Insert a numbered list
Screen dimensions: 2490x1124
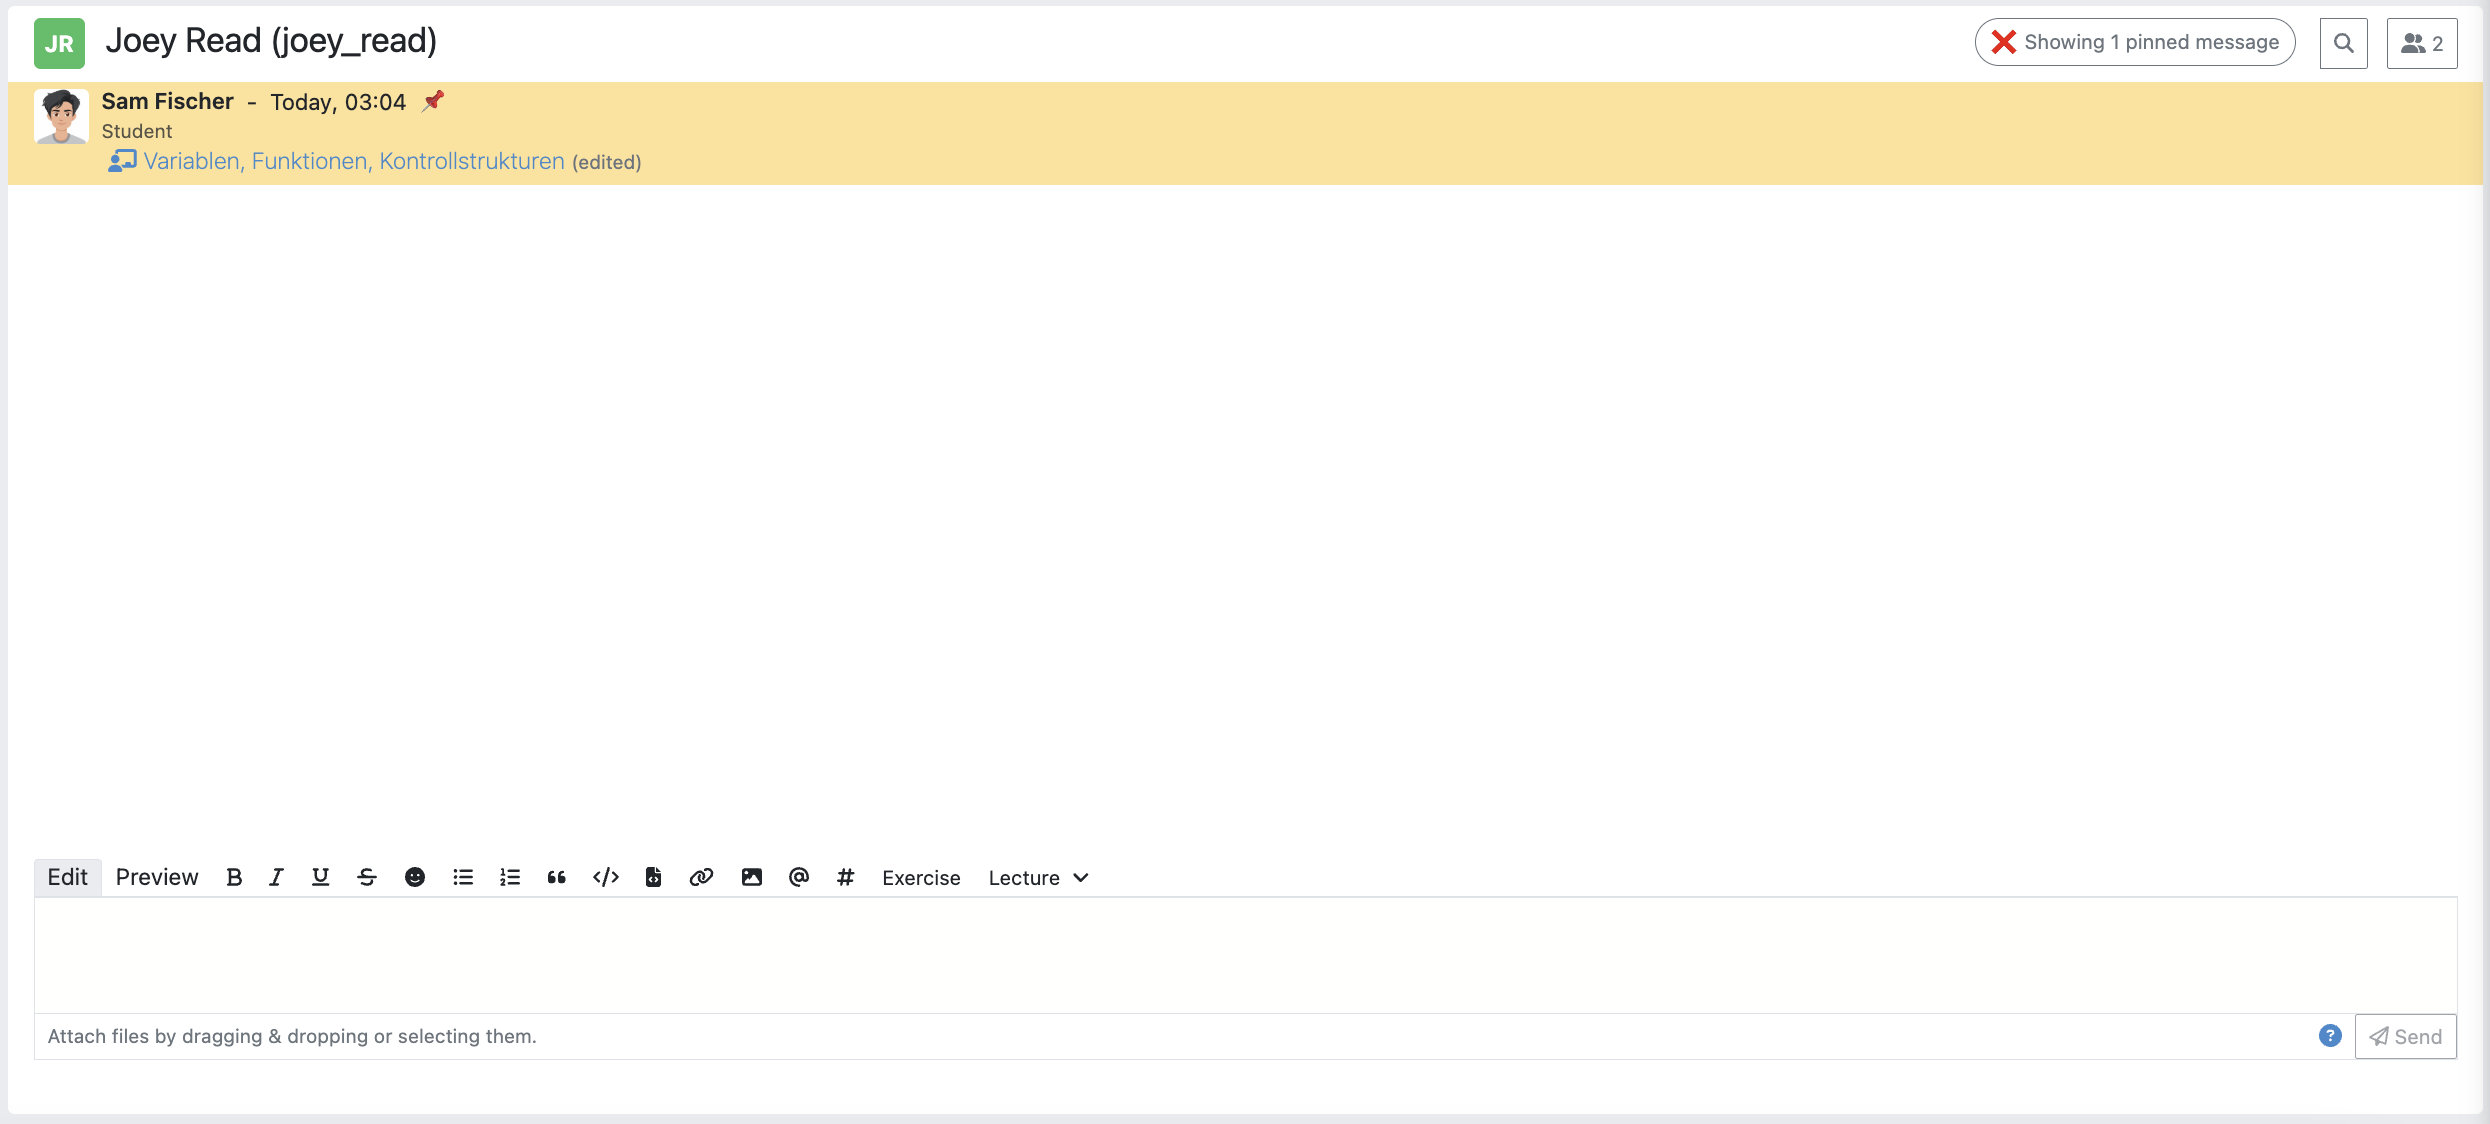coord(510,877)
